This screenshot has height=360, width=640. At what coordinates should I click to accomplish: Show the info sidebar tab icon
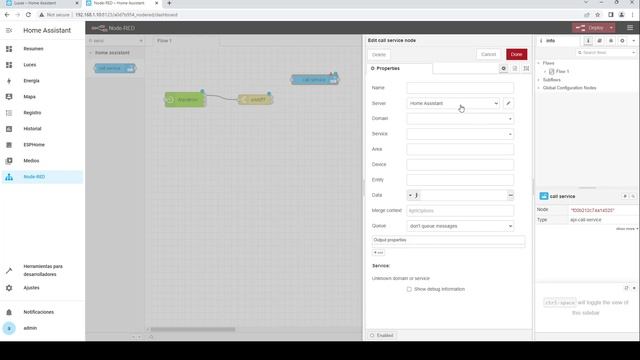click(x=588, y=41)
